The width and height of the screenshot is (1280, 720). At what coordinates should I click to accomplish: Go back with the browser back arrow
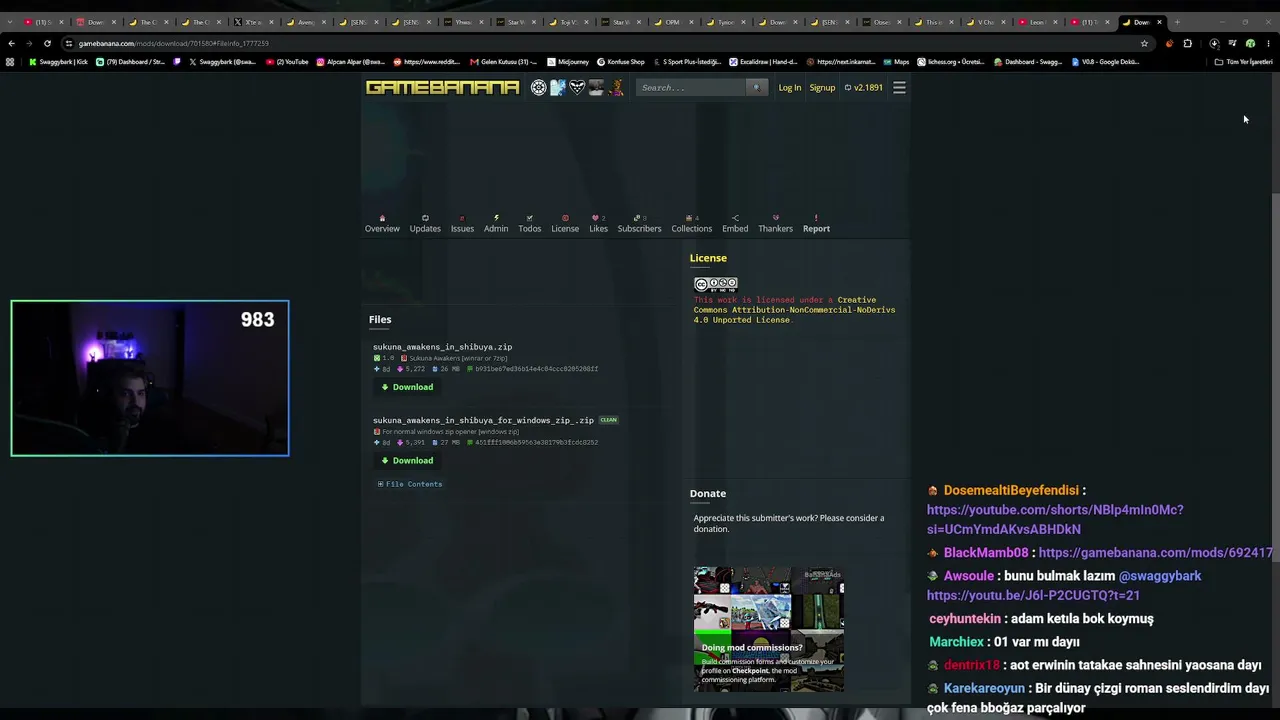click(x=11, y=43)
